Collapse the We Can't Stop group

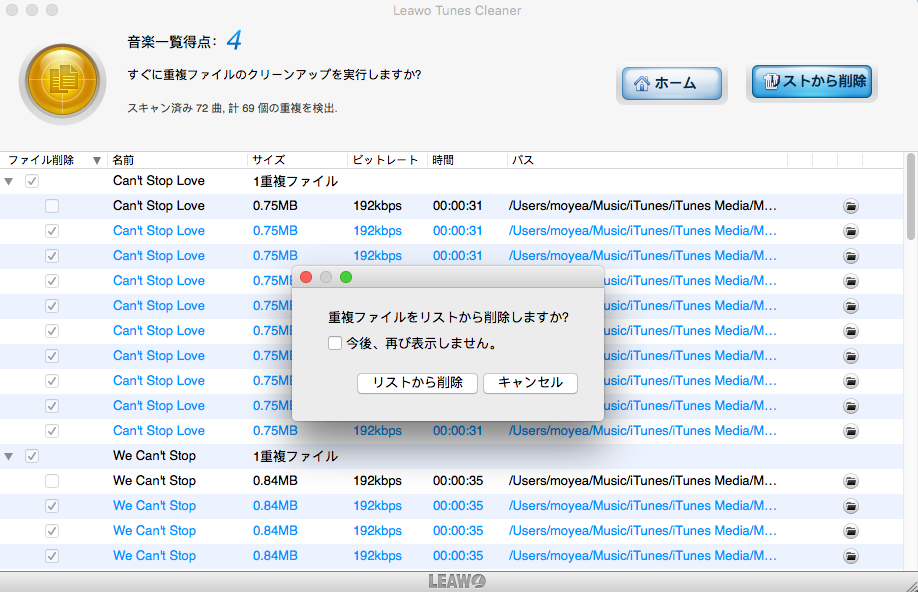click(x=9, y=456)
